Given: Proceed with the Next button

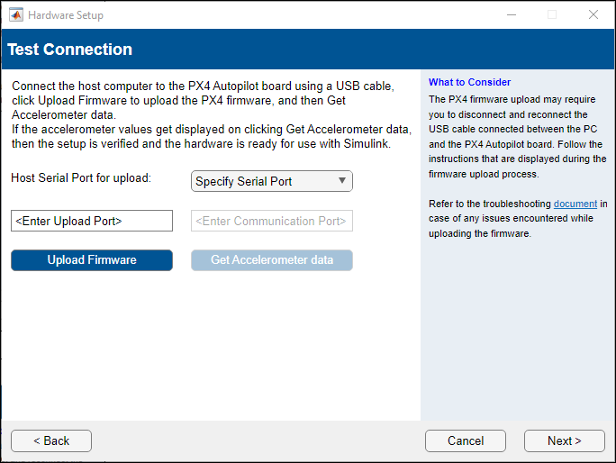Looking at the screenshot, I should pos(564,441).
